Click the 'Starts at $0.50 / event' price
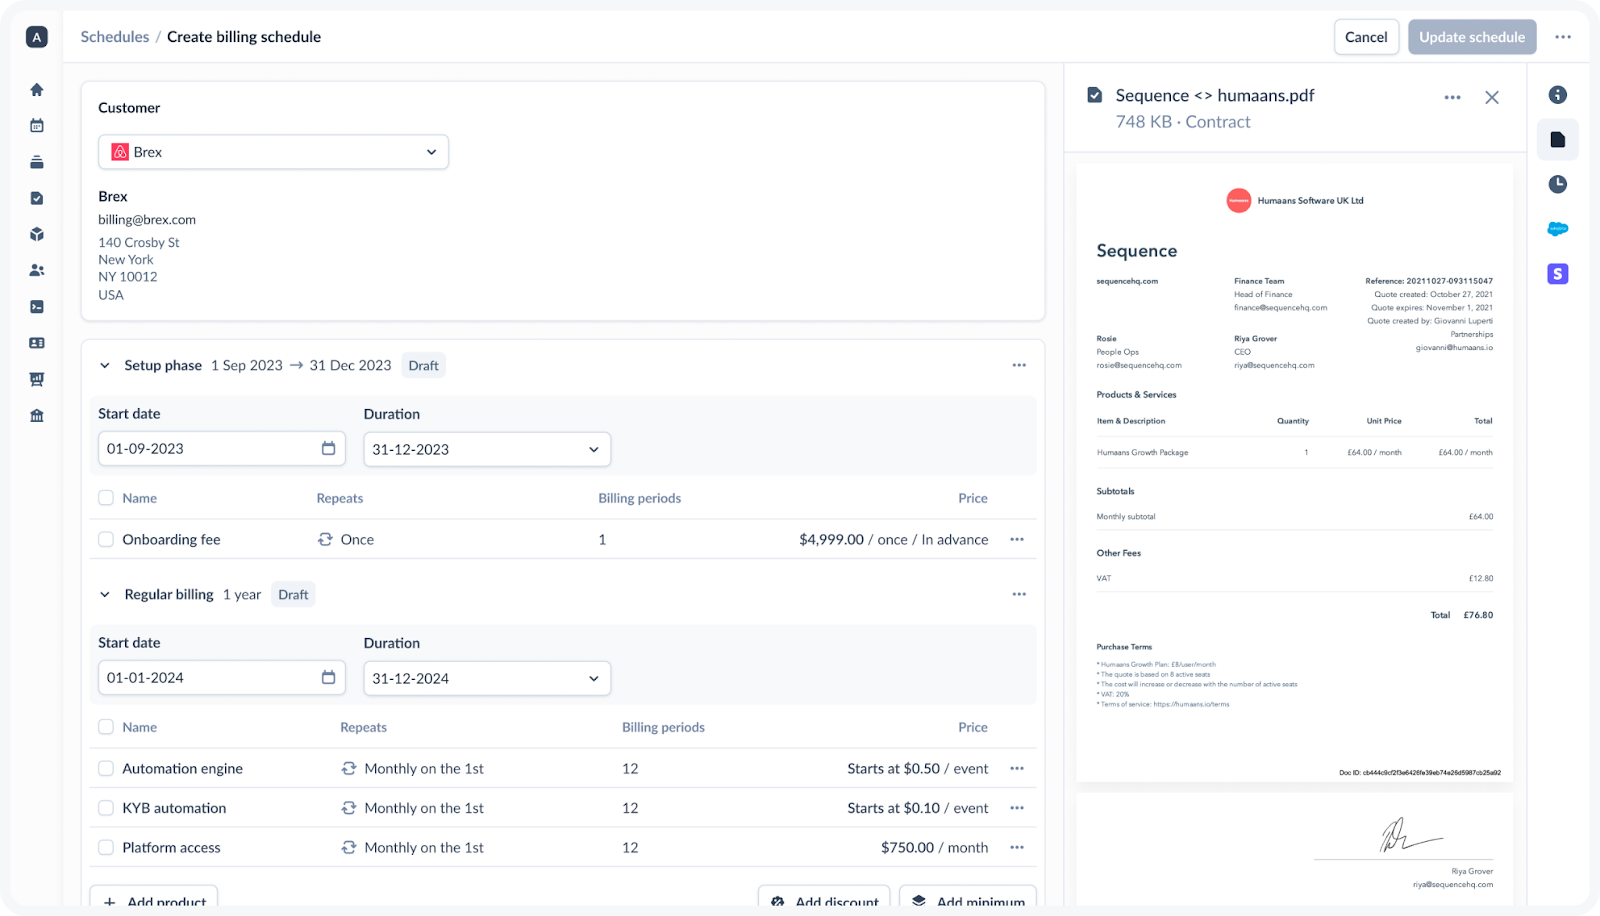Viewport: 1600px width, 916px height. [x=918, y=768]
